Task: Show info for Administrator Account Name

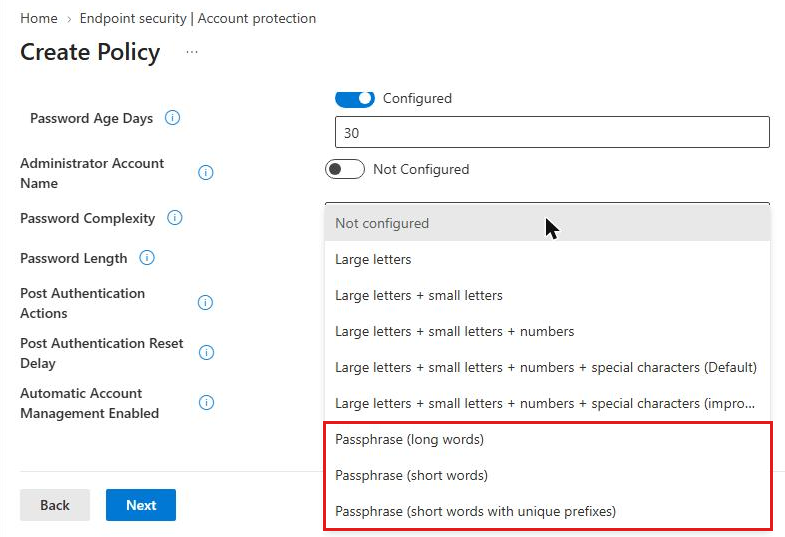Action: pyautogui.click(x=206, y=173)
